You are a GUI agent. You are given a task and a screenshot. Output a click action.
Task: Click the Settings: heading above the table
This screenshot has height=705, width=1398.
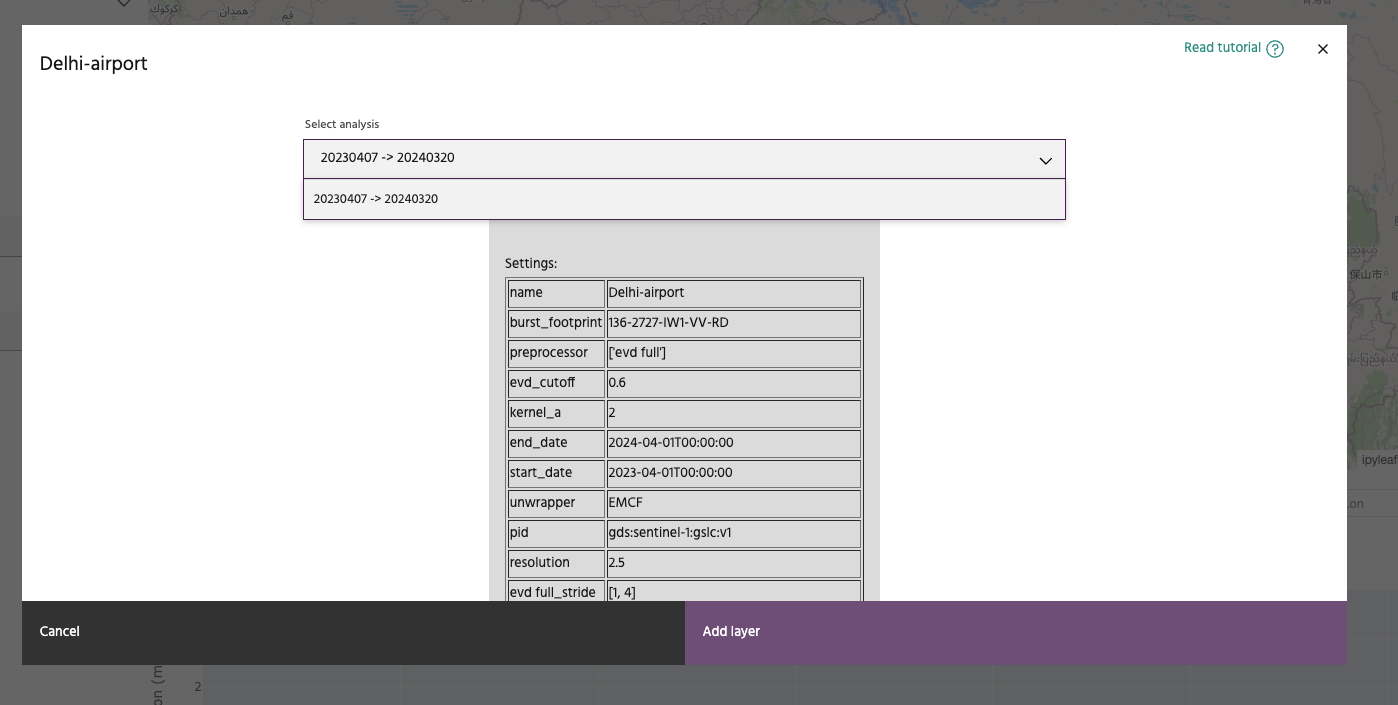coord(531,264)
